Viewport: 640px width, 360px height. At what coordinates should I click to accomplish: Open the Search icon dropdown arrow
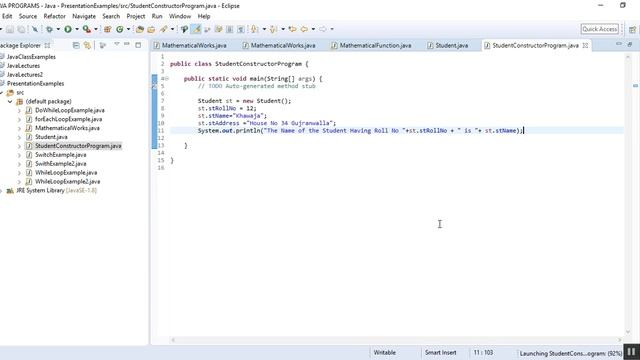(172, 29)
